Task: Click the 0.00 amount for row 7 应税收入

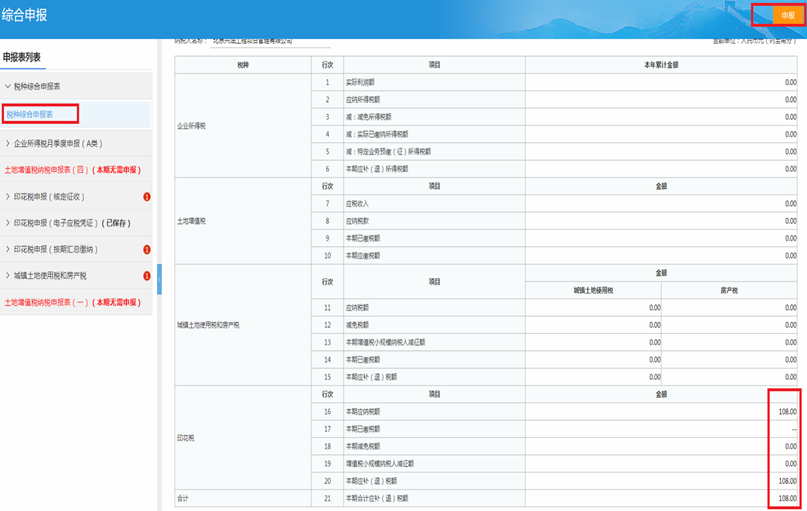Action: click(x=791, y=204)
